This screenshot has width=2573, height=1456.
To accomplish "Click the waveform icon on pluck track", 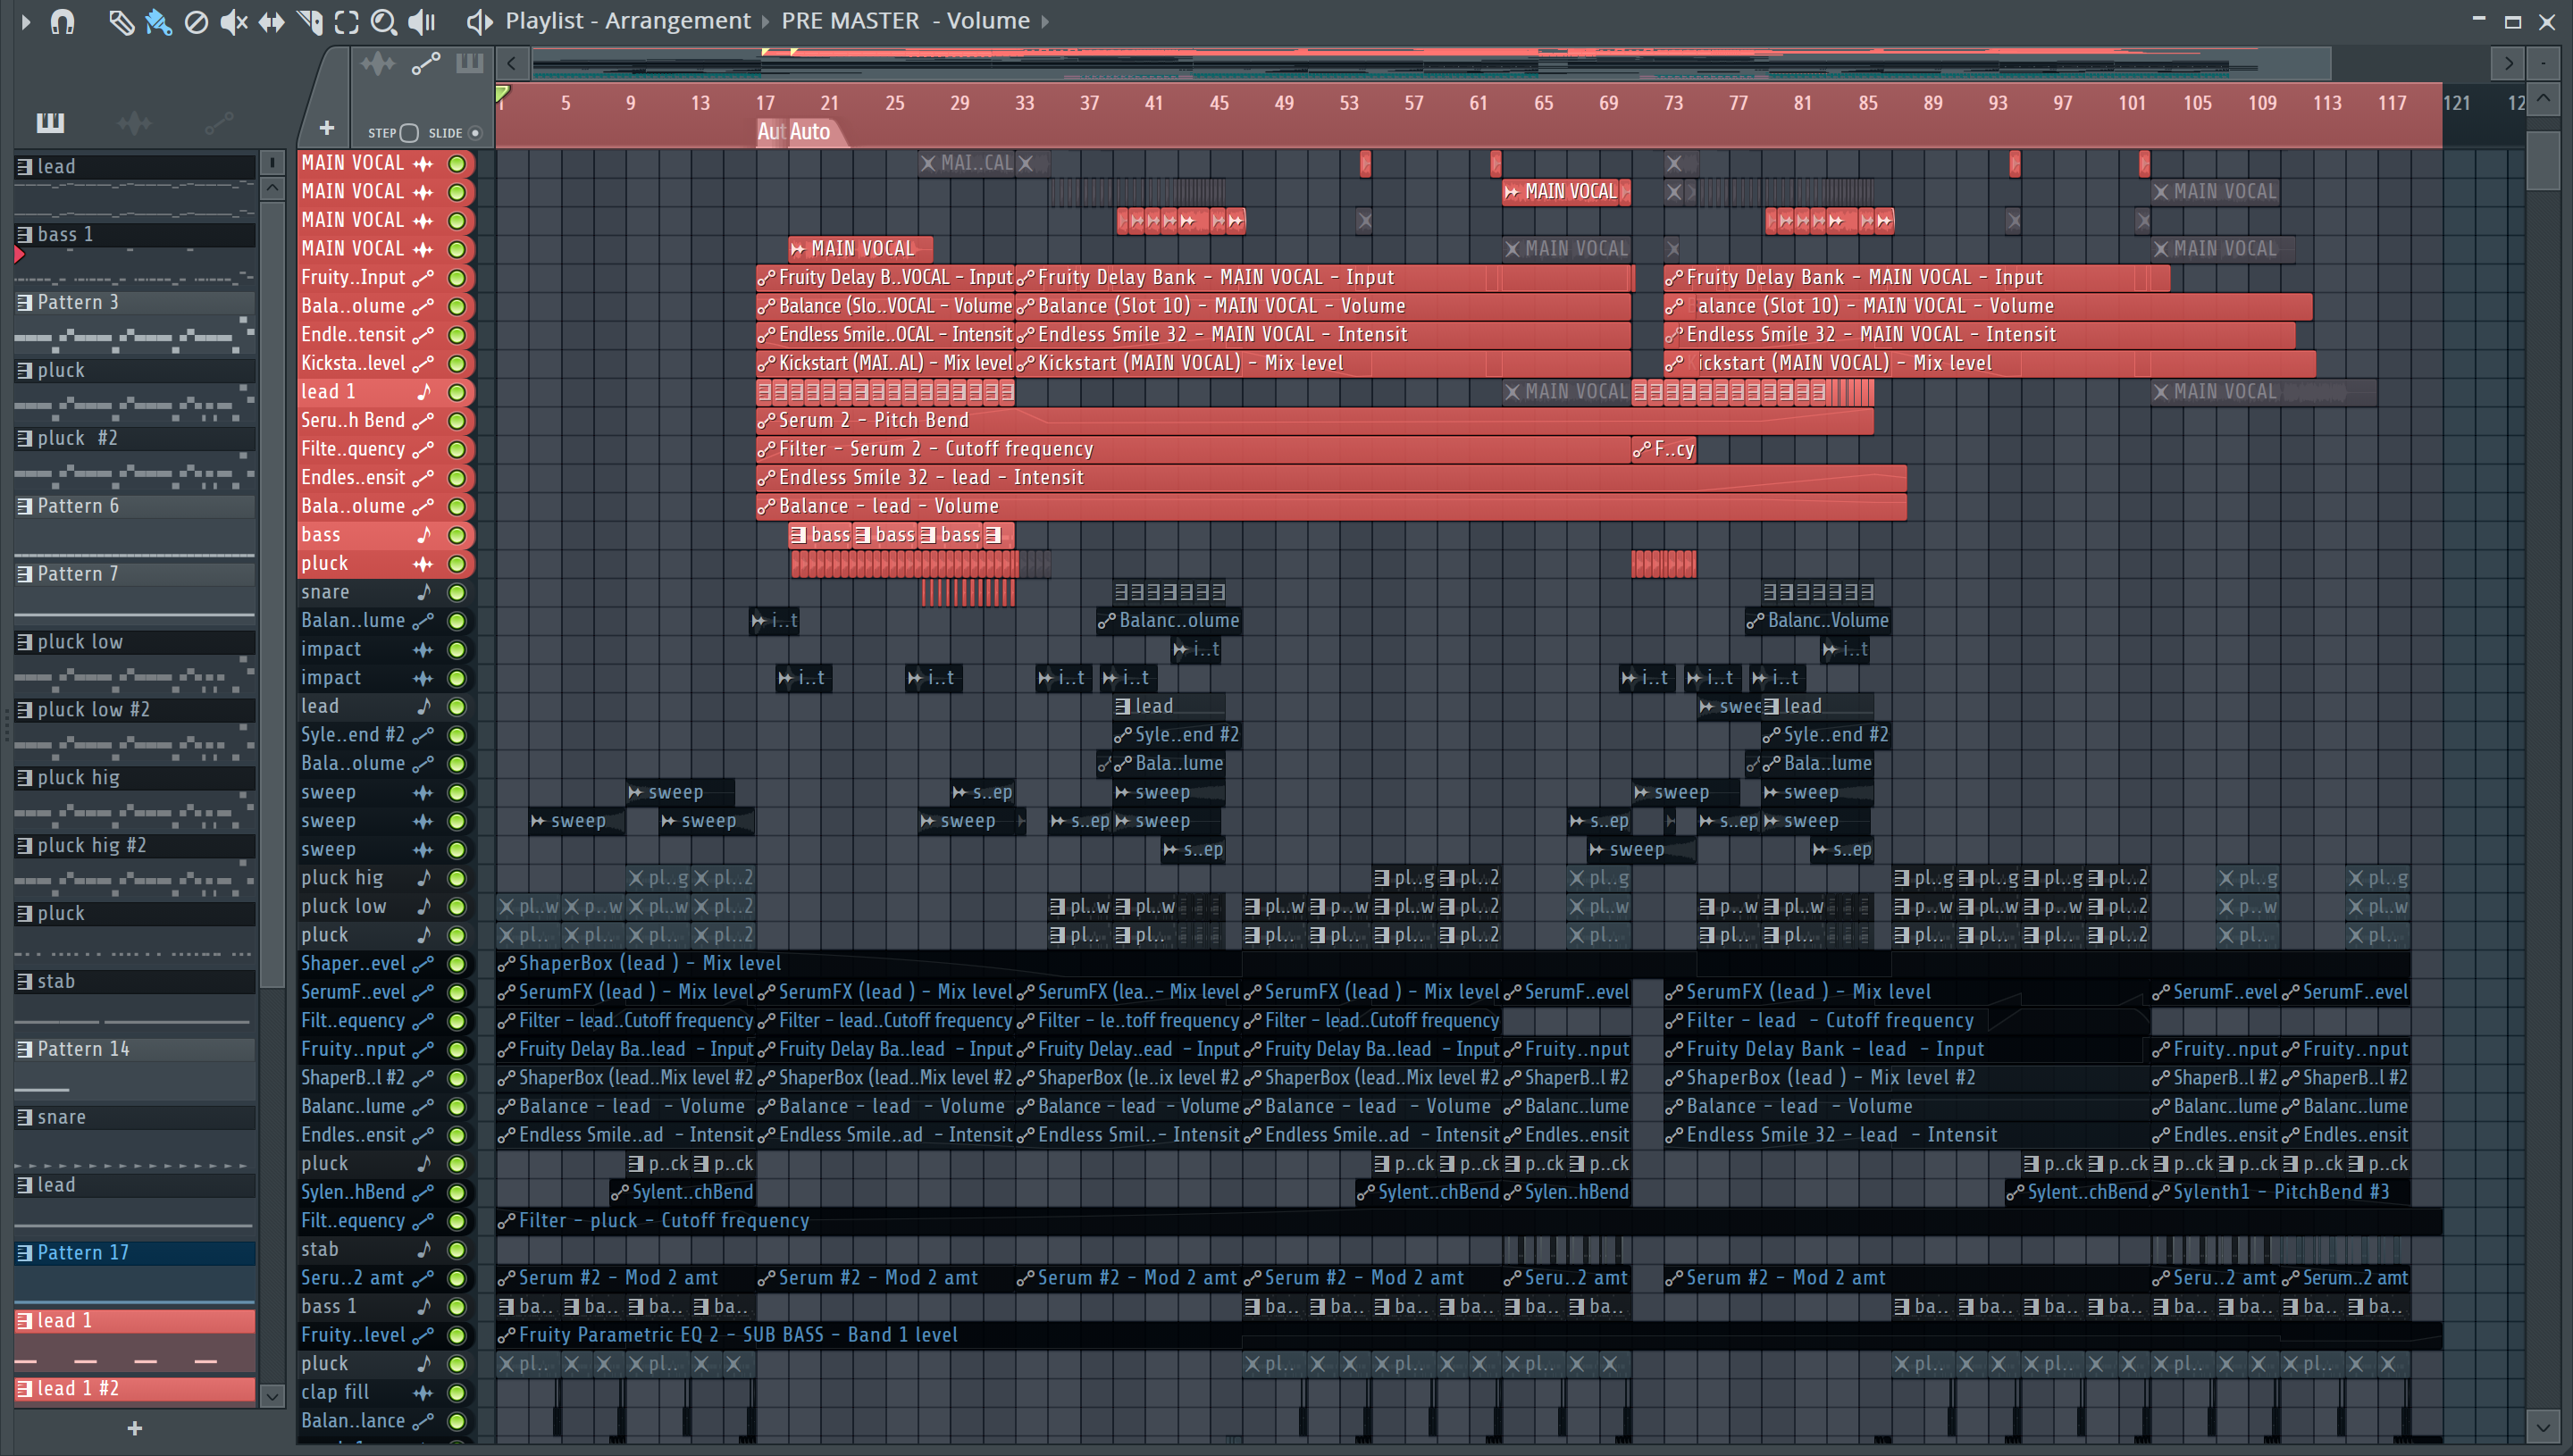I will click(424, 564).
